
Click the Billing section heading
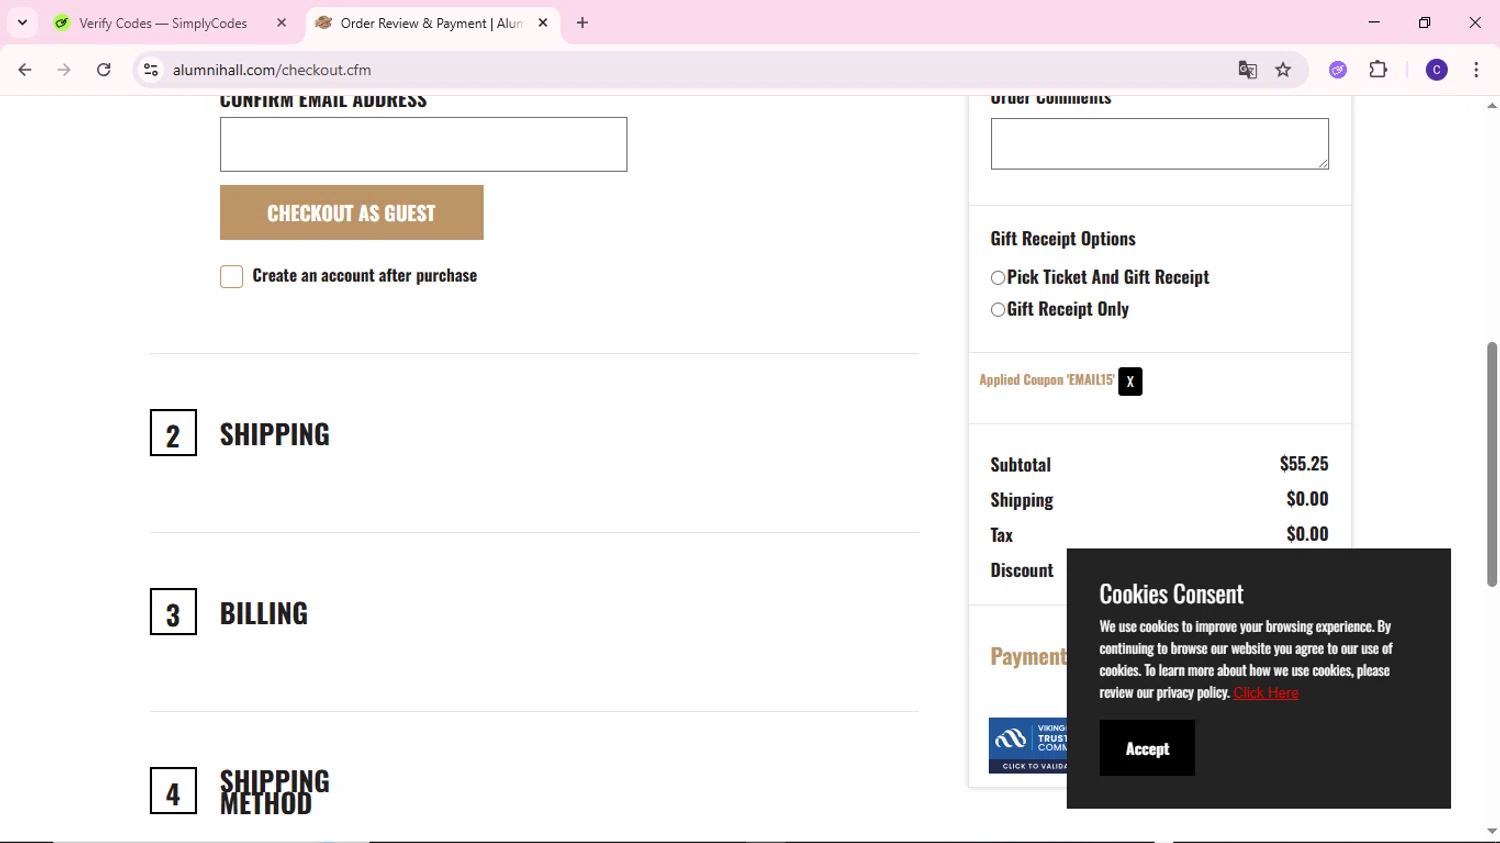(x=264, y=613)
